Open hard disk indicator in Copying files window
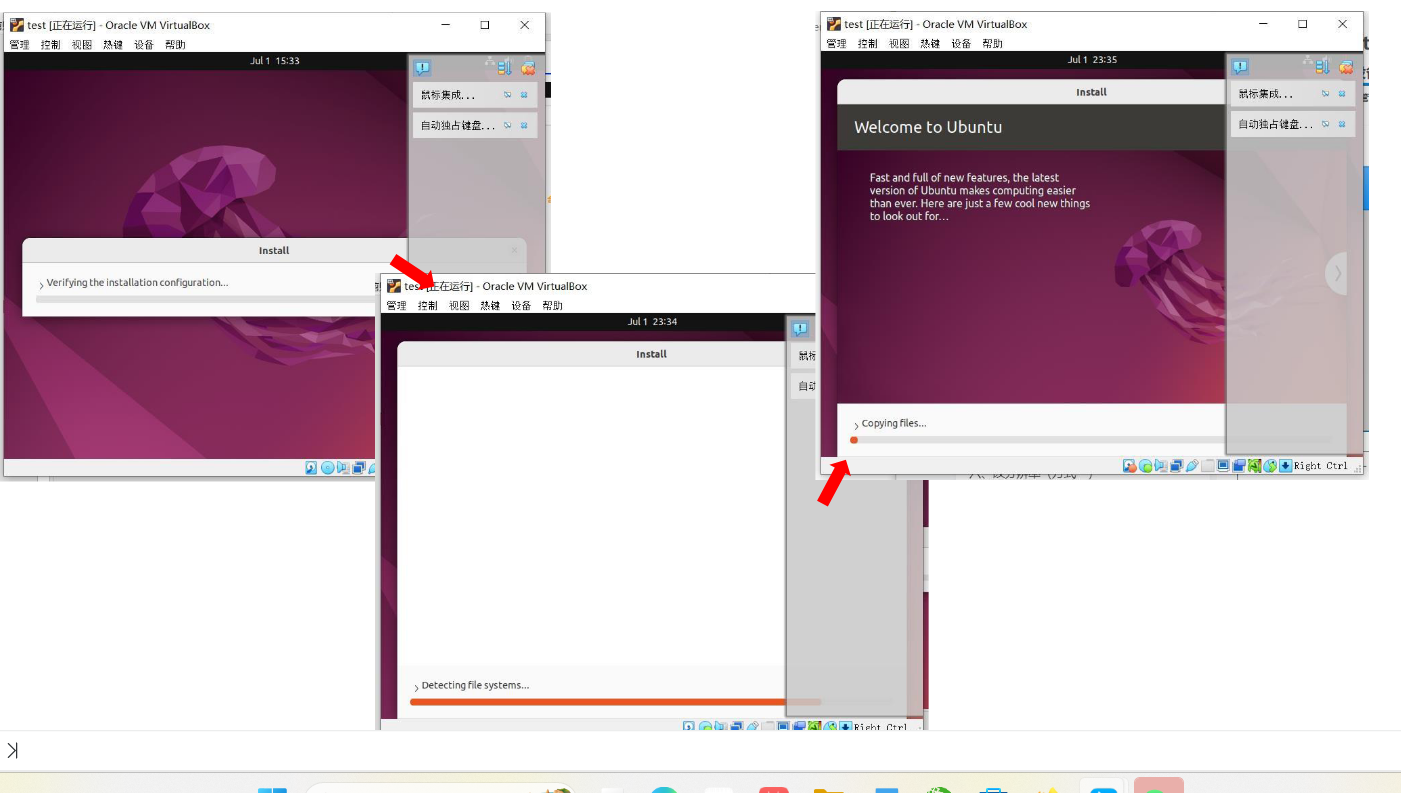 pyautogui.click(x=1130, y=466)
